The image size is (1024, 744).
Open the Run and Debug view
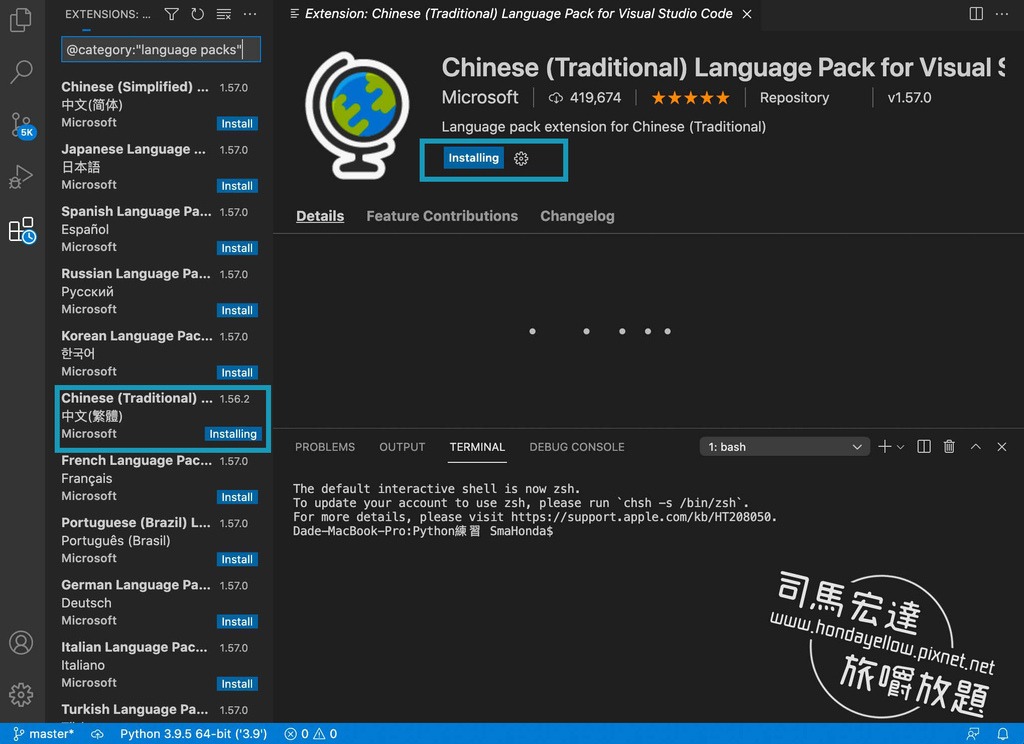pyautogui.click(x=21, y=176)
